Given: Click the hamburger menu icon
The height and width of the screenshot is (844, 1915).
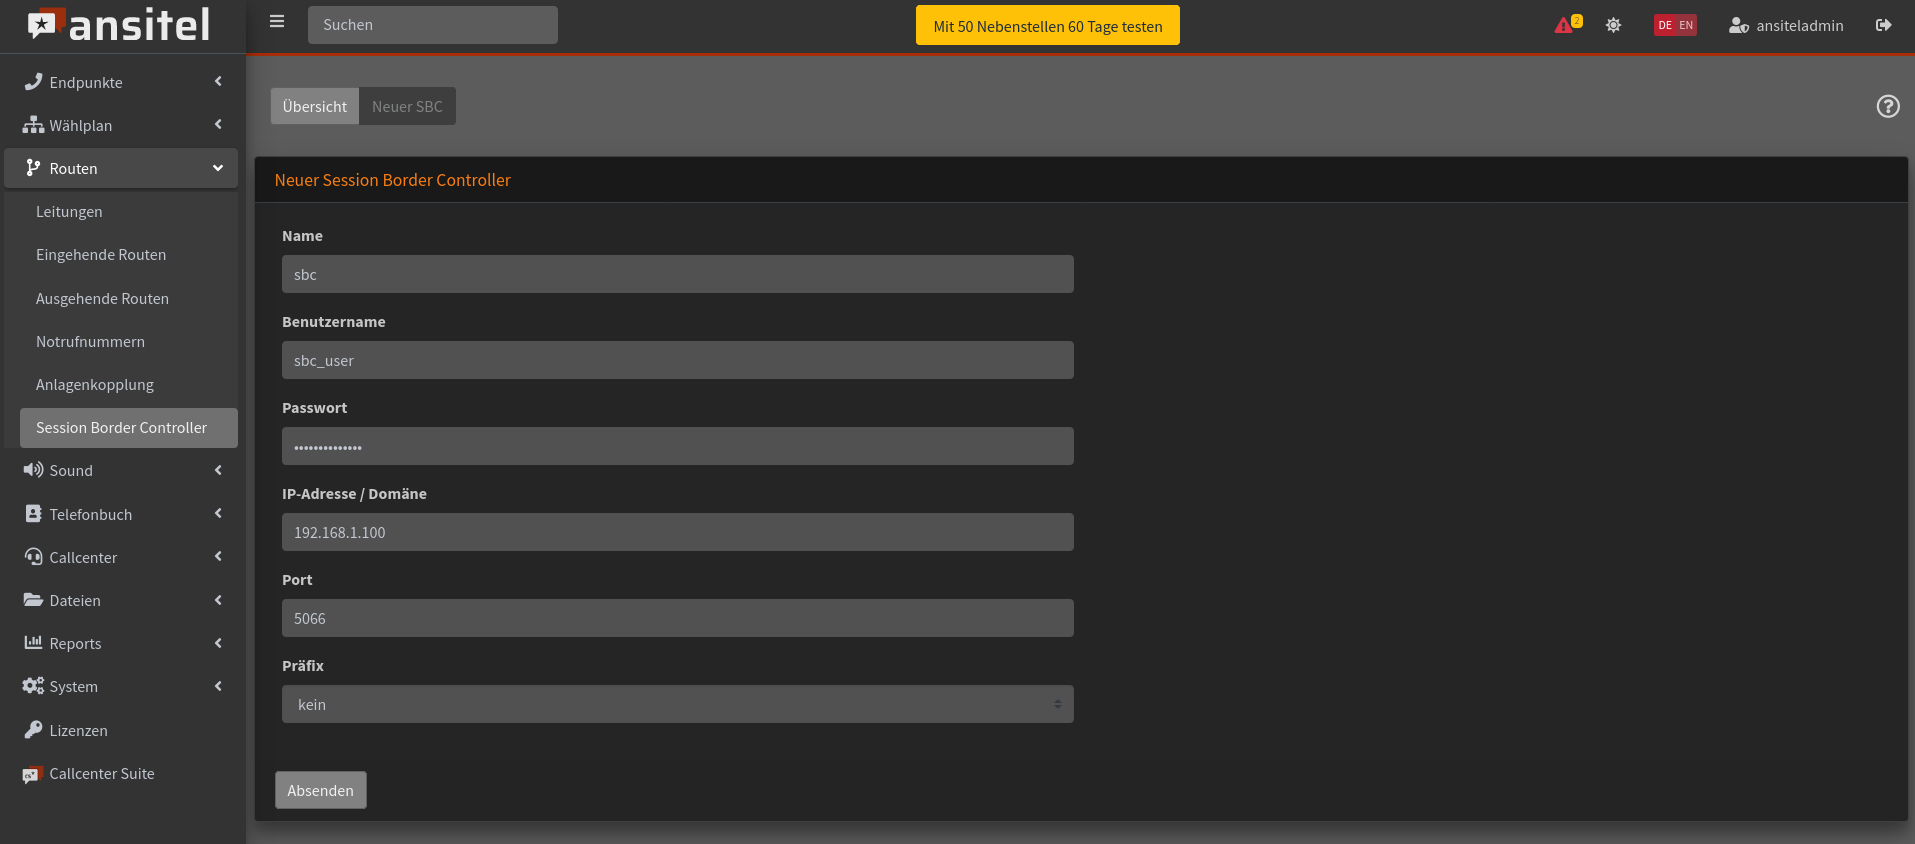Looking at the screenshot, I should click(277, 22).
